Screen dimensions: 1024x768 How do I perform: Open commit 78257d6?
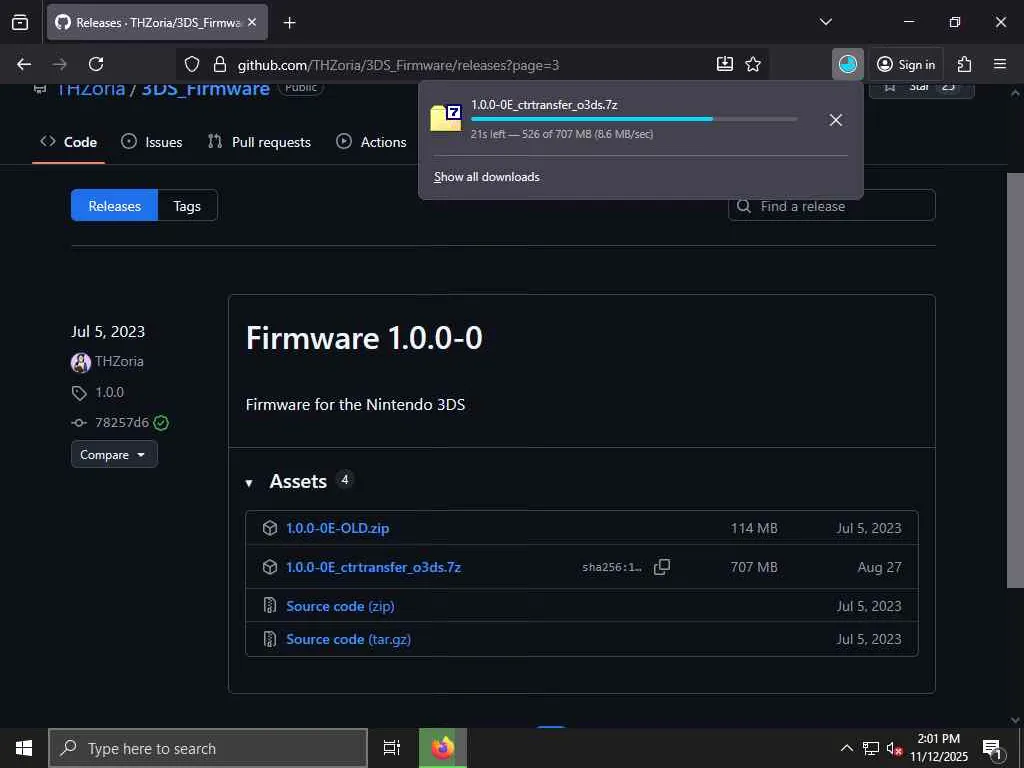pyautogui.click(x=121, y=423)
